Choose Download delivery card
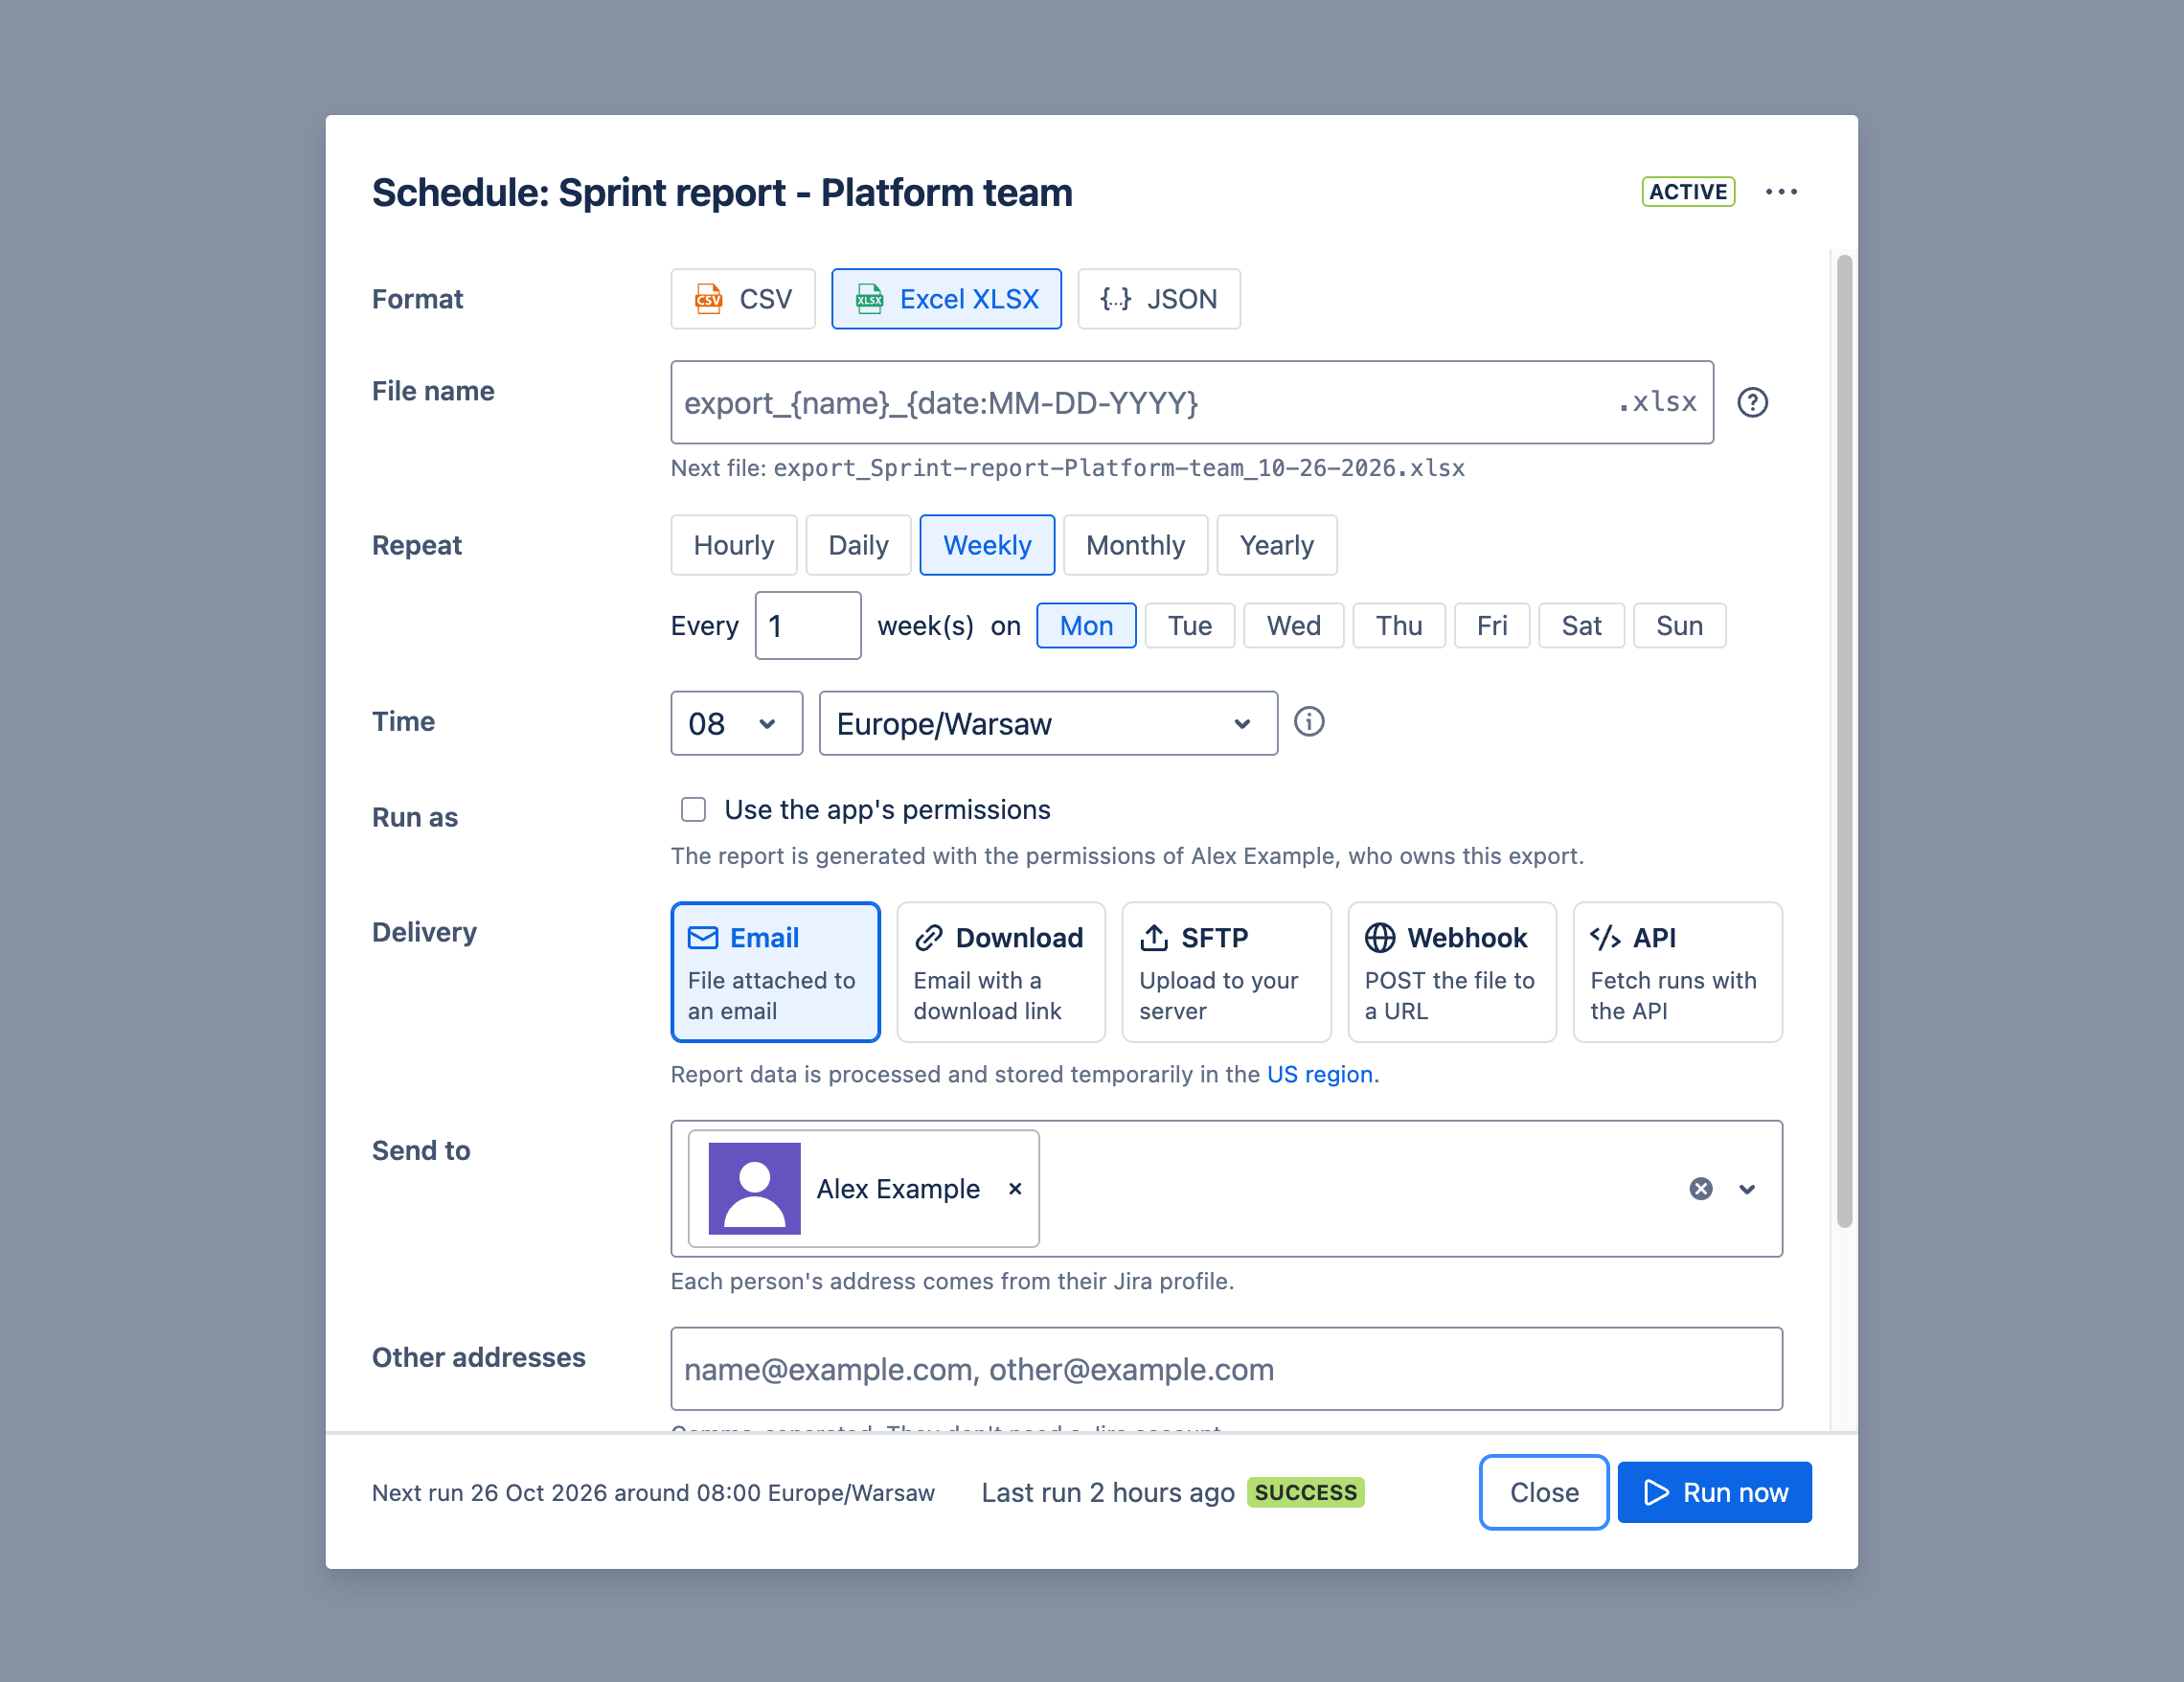This screenshot has width=2184, height=1682. [x=1000, y=972]
